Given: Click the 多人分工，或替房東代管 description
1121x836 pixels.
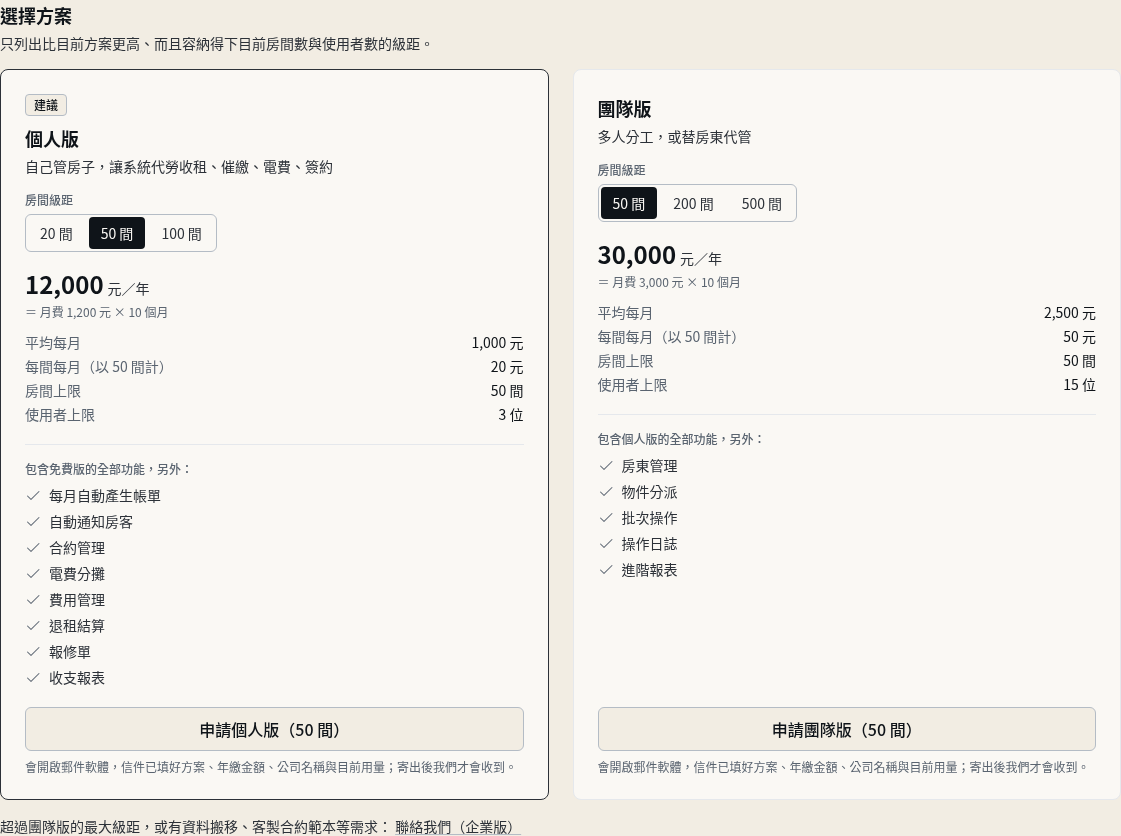Looking at the screenshot, I should [674, 137].
